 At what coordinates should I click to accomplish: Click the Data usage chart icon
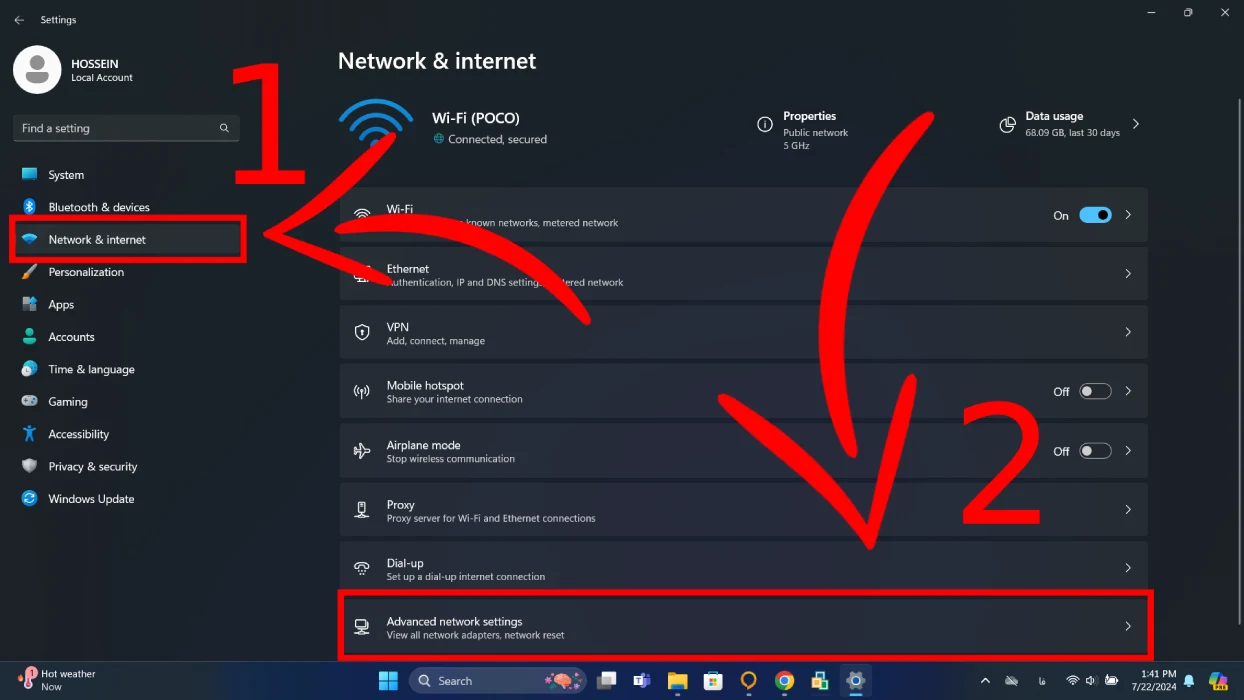1007,125
